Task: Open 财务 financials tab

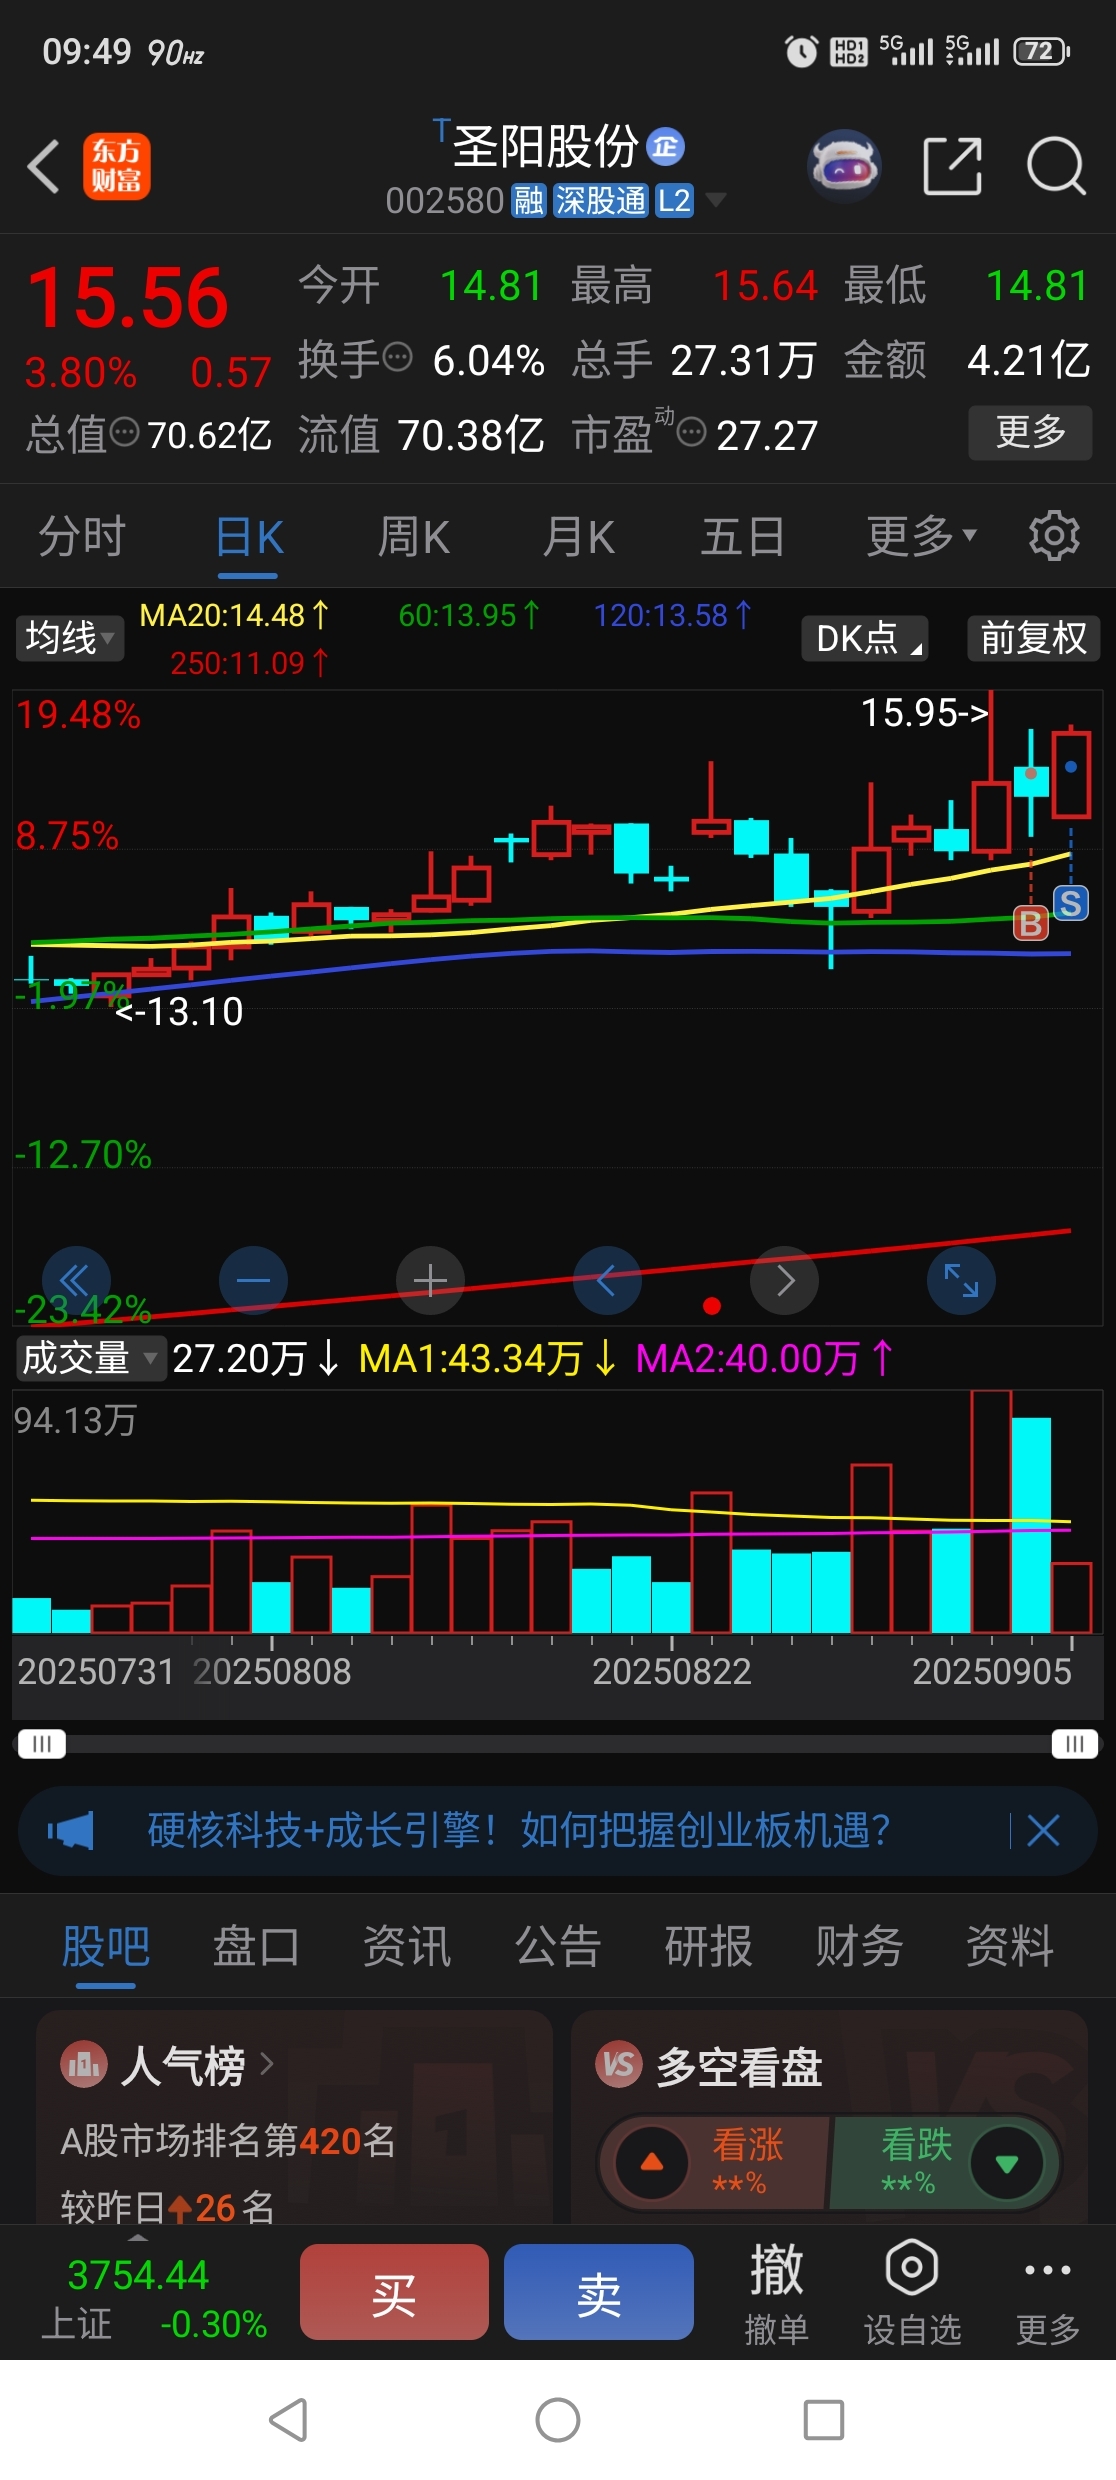Action: (859, 1946)
